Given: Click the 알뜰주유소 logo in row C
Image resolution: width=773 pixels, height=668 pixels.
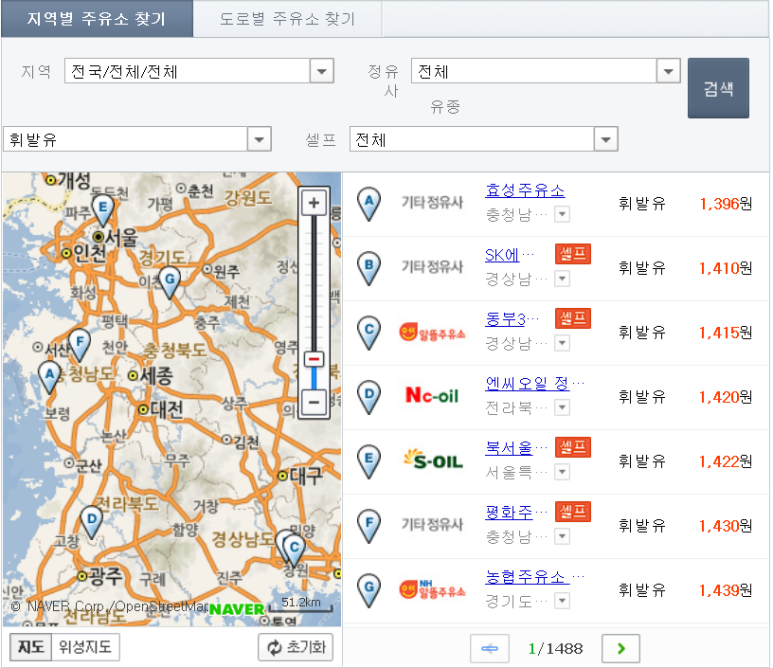Looking at the screenshot, I should [432, 332].
